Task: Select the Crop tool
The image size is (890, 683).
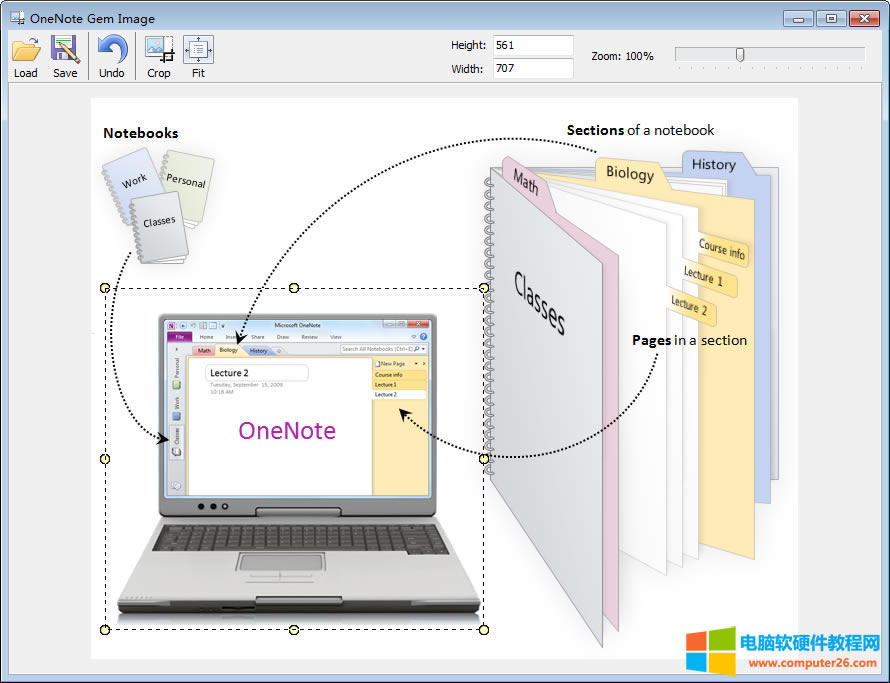Action: tap(159, 49)
